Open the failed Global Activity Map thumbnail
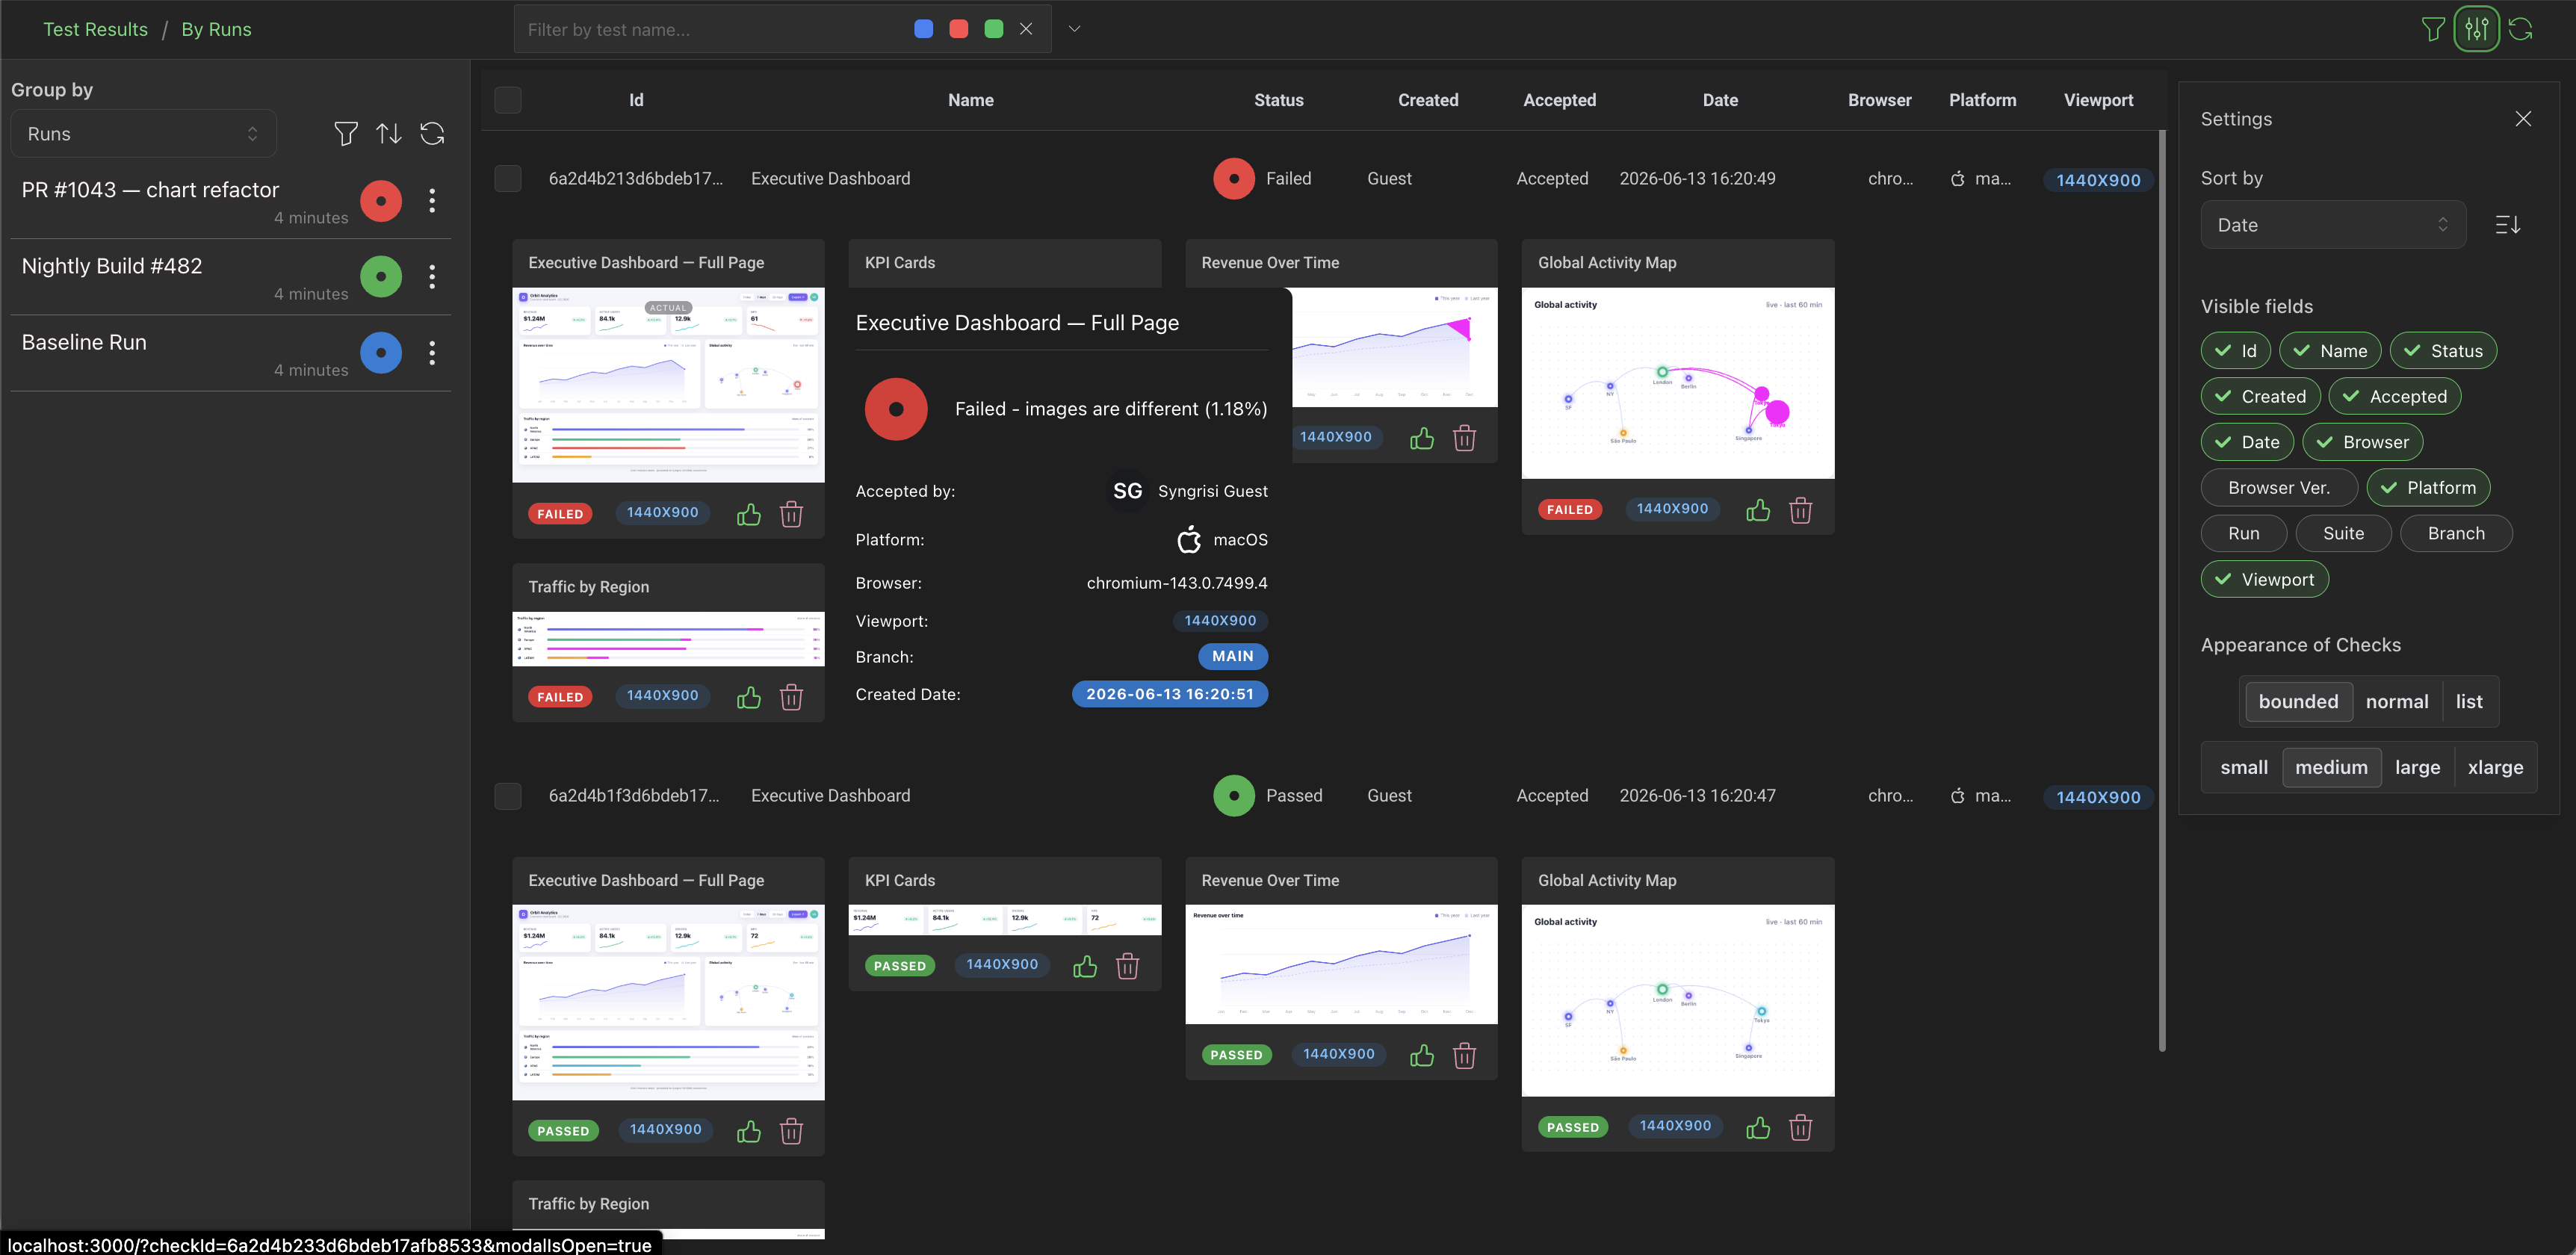2576x1255 pixels. (x=1677, y=384)
